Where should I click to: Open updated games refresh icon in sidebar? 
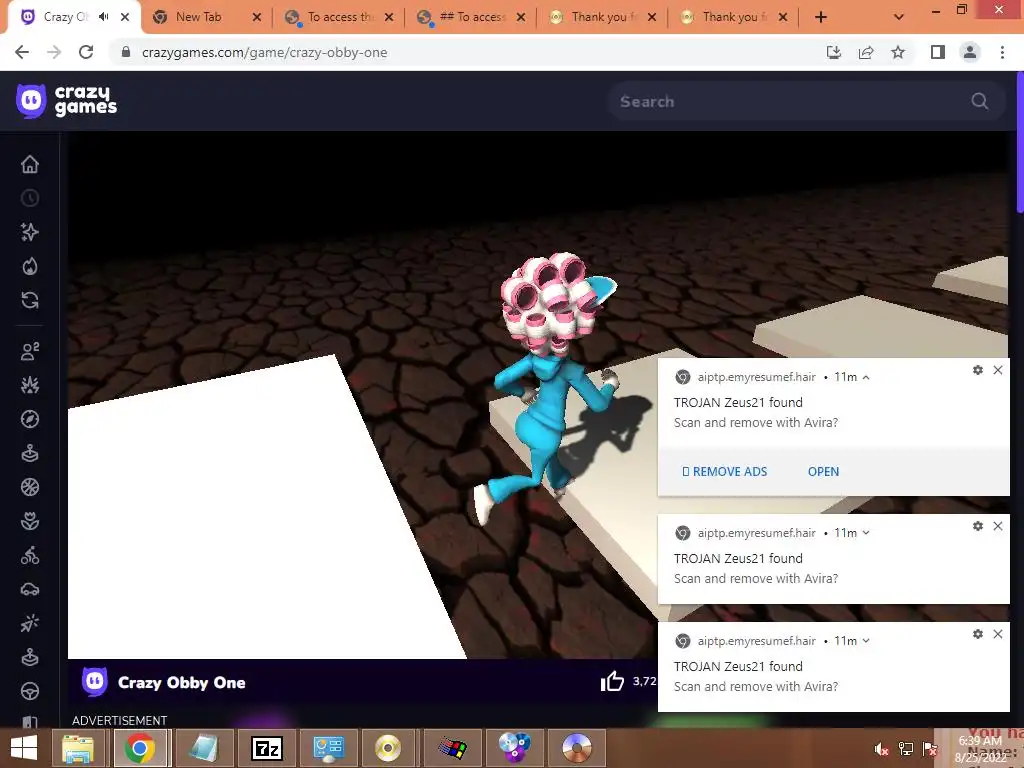point(29,300)
